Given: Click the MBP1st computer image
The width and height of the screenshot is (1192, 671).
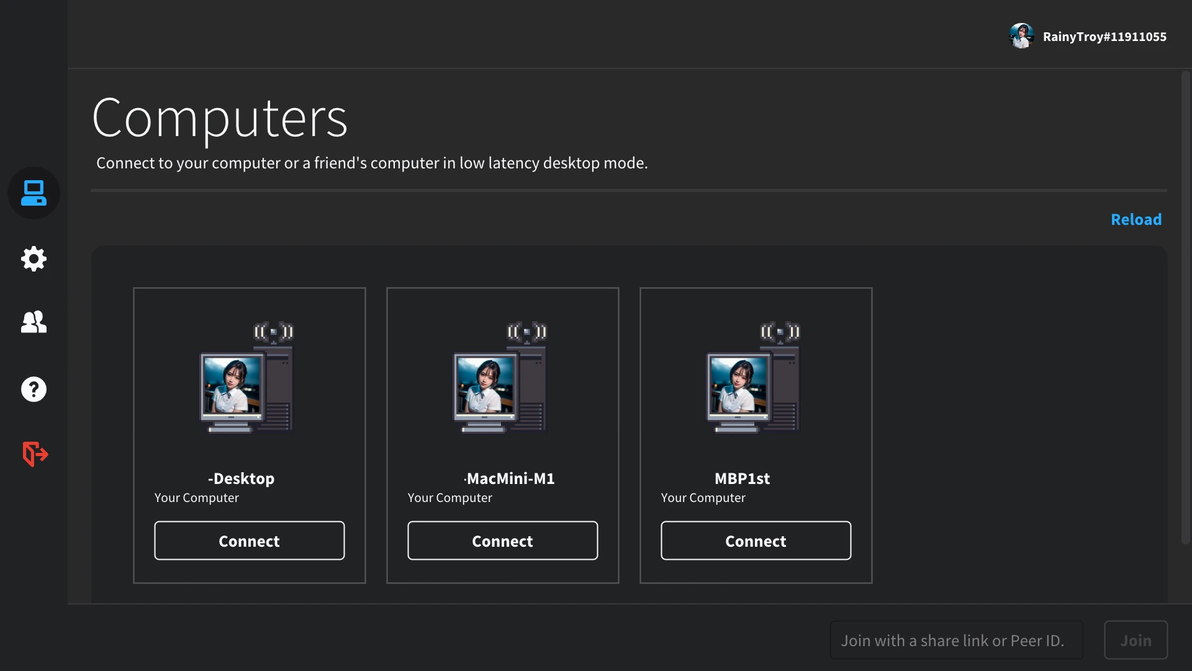Looking at the screenshot, I should [x=754, y=378].
